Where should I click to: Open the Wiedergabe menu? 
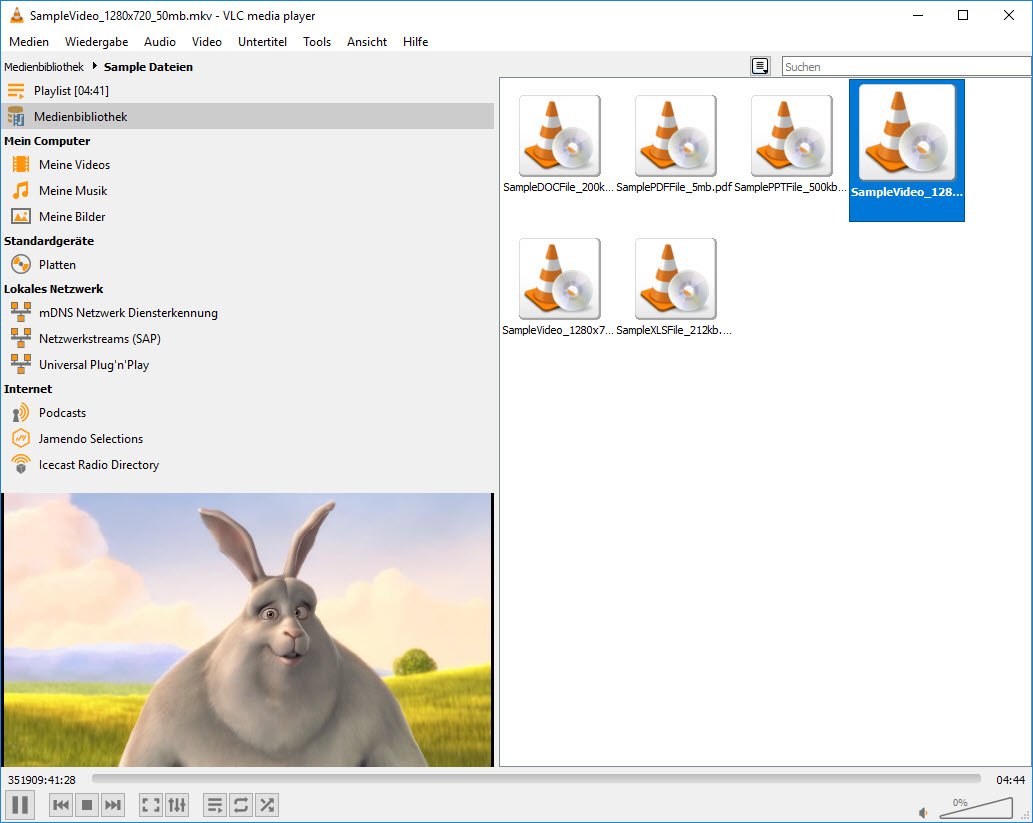[x=96, y=42]
